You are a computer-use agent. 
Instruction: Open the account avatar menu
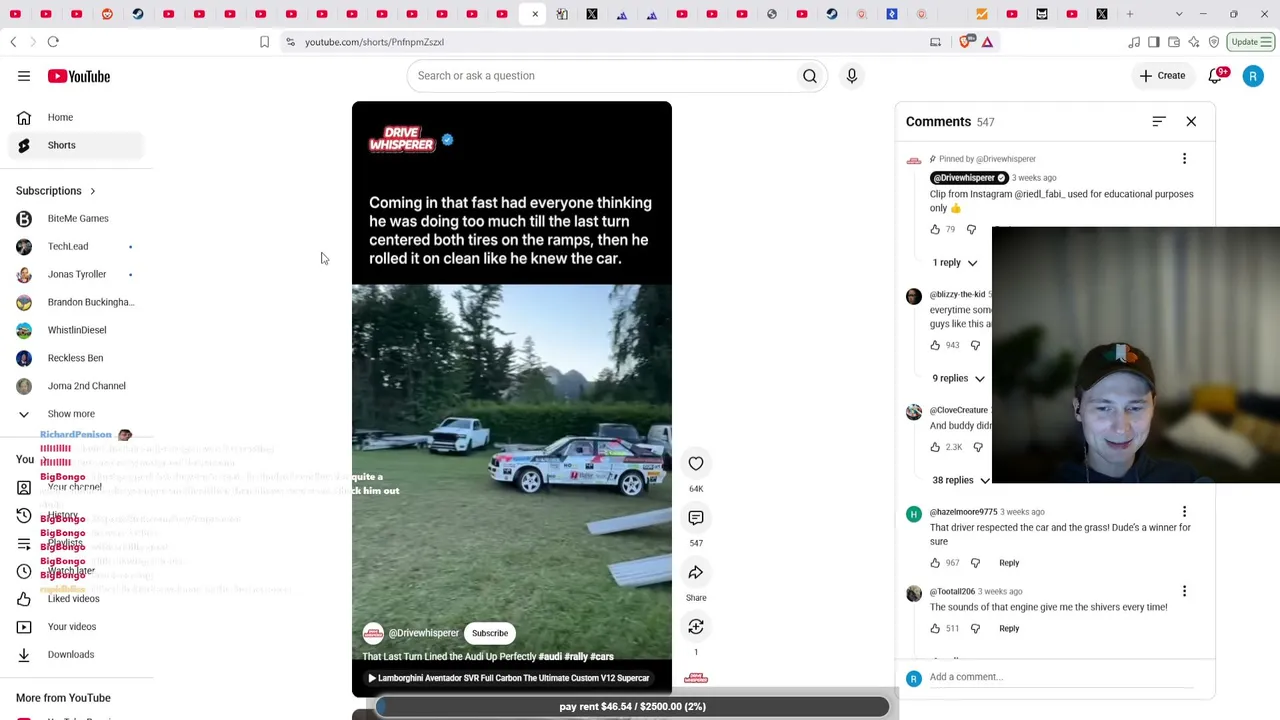point(1253,76)
